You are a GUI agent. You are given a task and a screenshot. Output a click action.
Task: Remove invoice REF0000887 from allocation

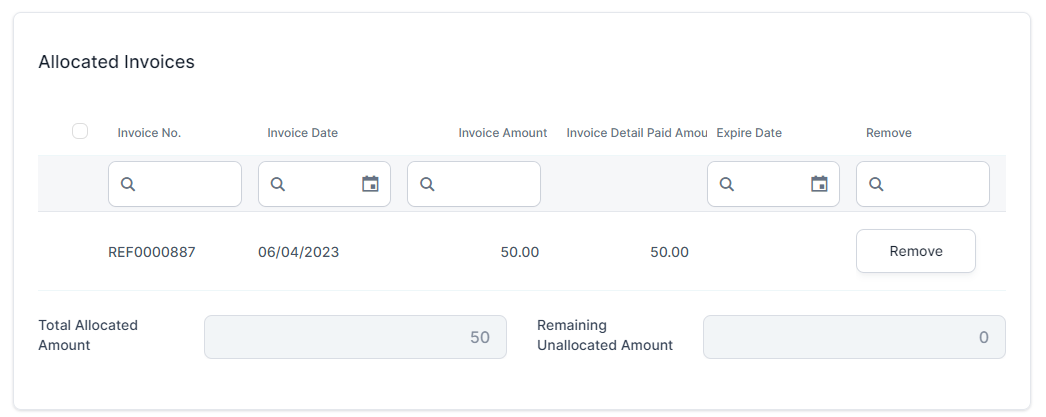pyautogui.click(x=915, y=251)
